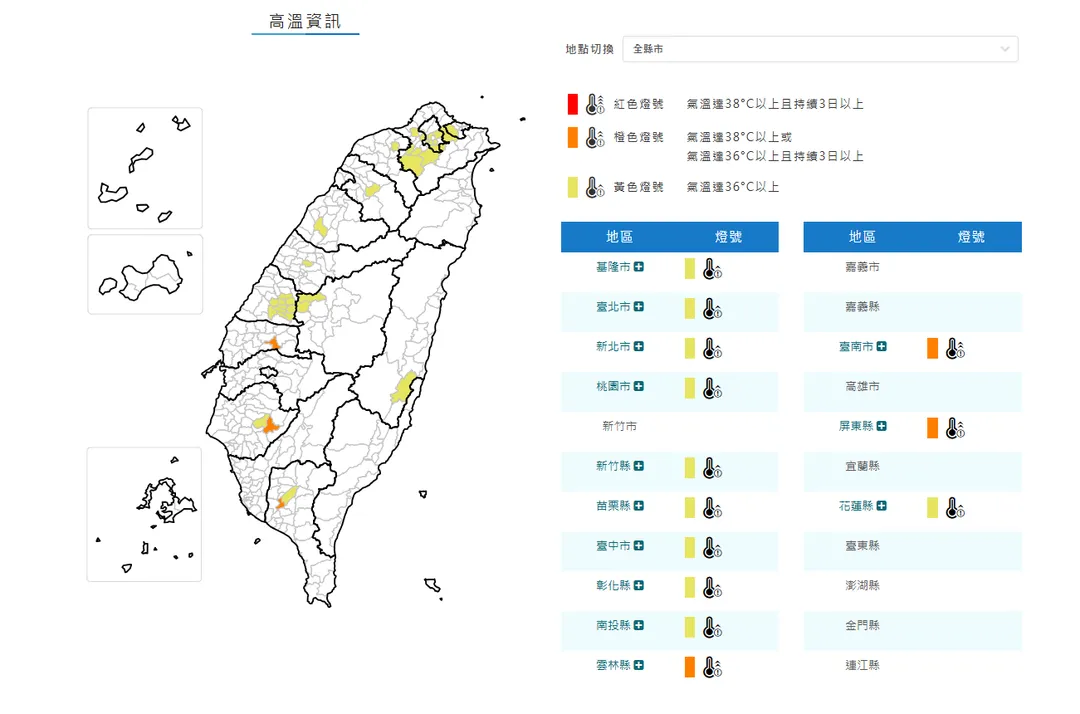Click the 紅色燈號 legend thermometer icon
Screen dimensions: 1080x714
tap(594, 104)
